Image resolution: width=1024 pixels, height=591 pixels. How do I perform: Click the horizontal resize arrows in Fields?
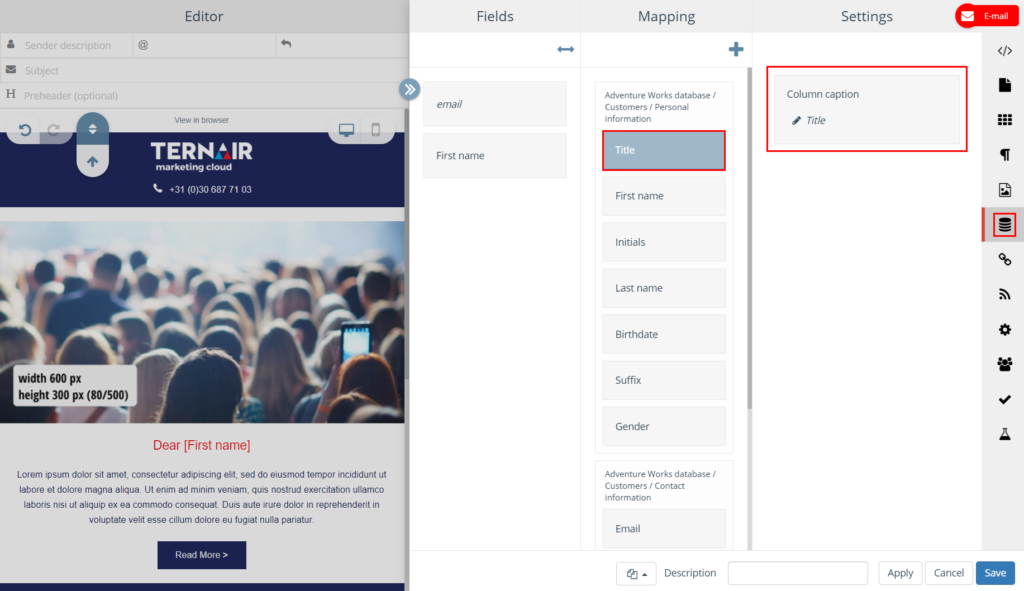tap(566, 50)
